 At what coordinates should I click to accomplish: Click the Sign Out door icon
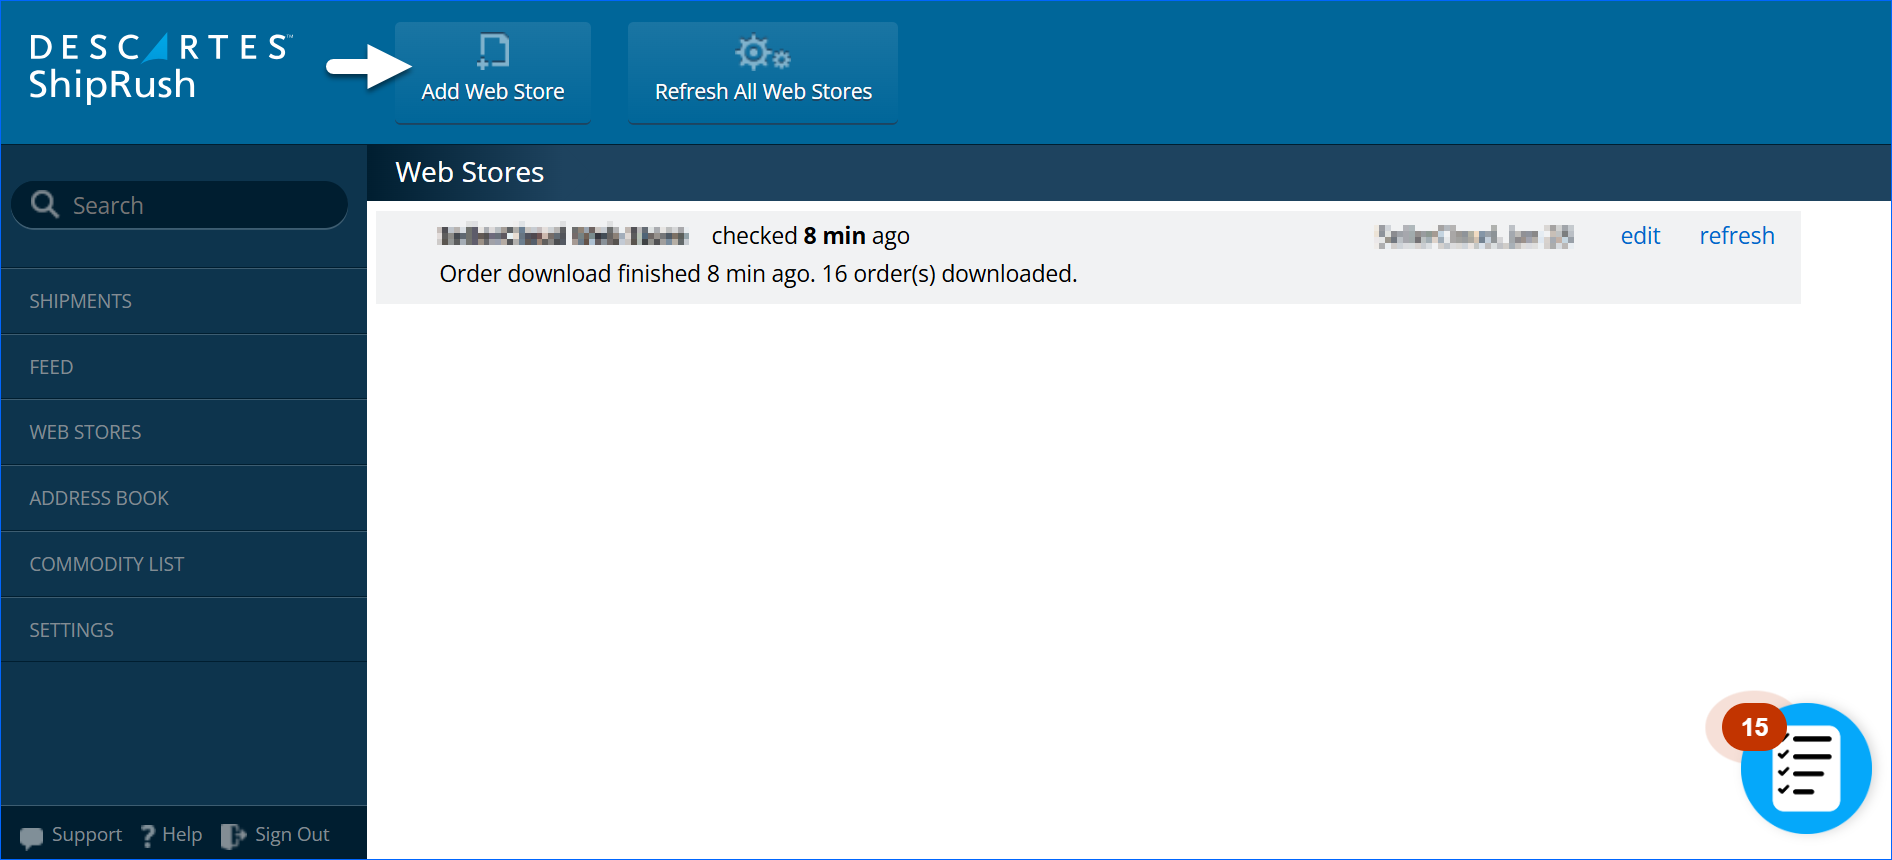click(233, 836)
